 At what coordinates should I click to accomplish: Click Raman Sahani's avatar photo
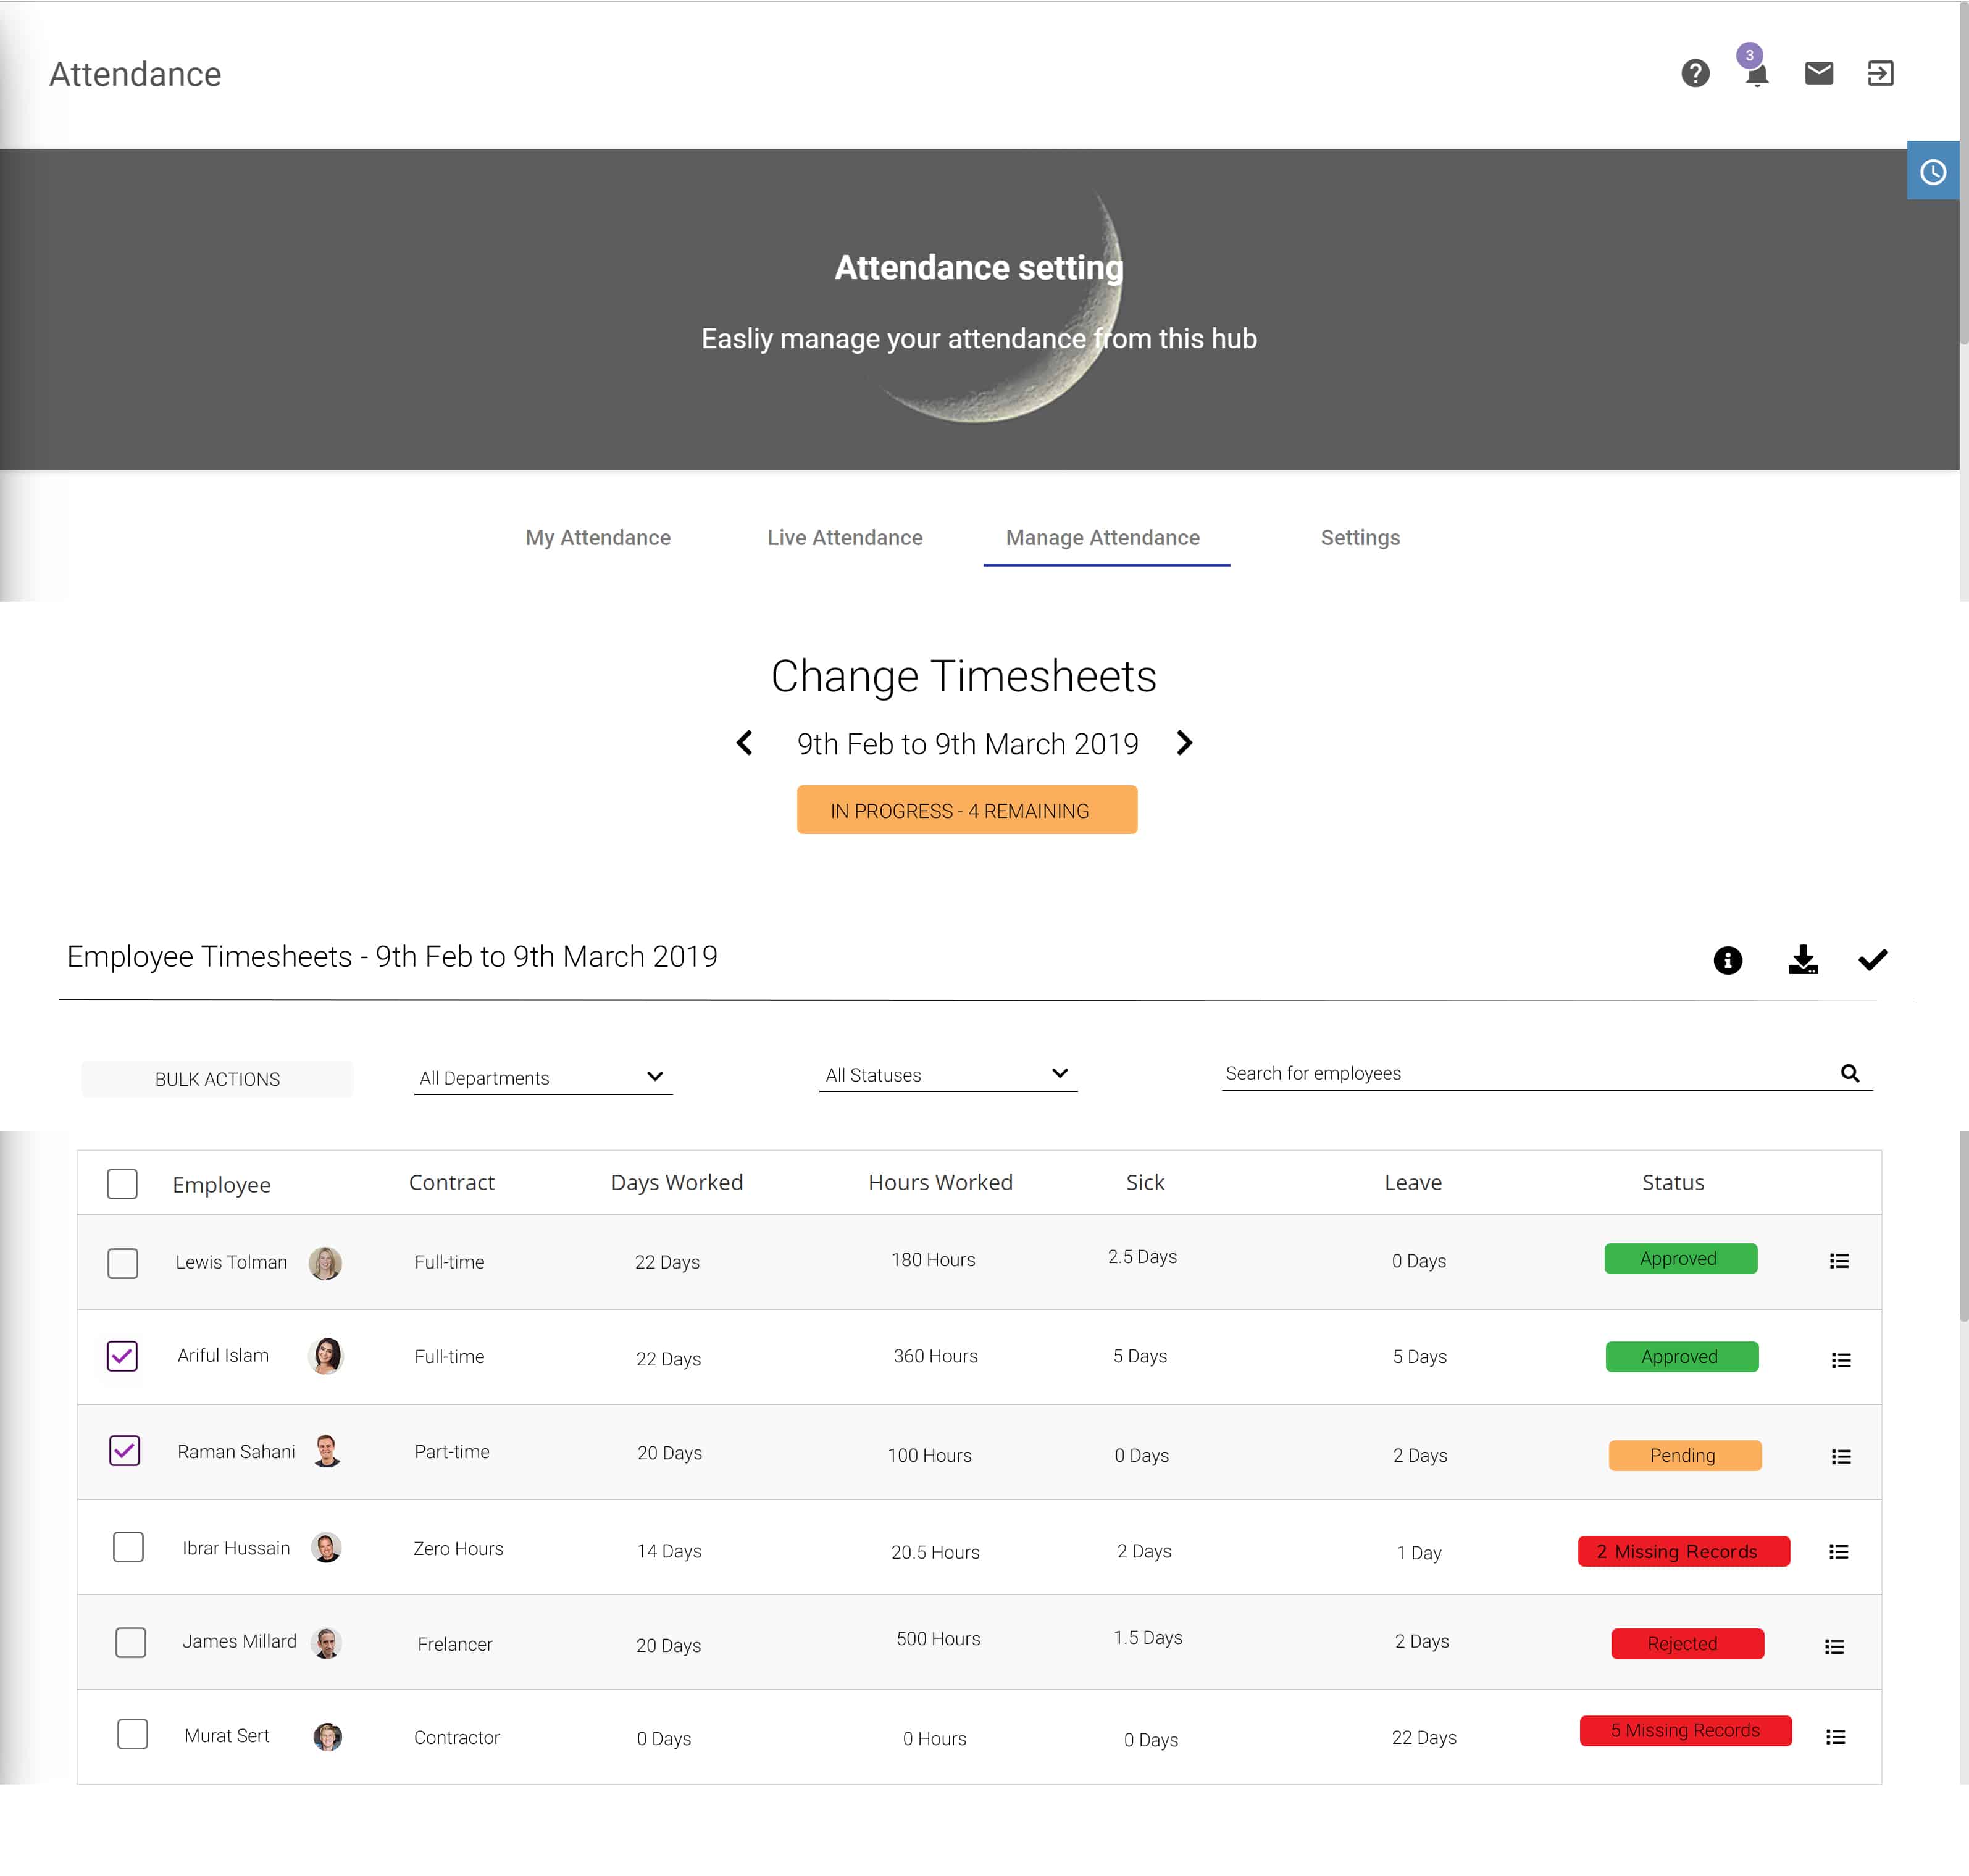pos(326,1451)
